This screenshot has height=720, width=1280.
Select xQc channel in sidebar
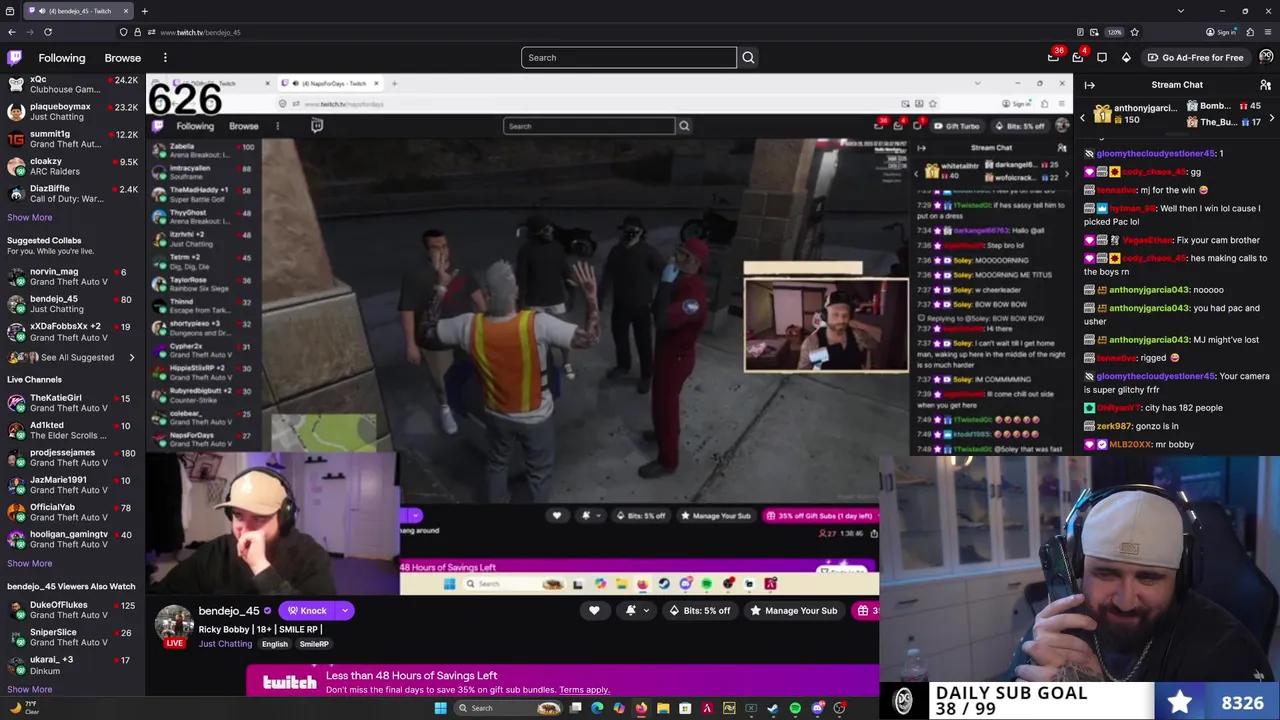pos(72,84)
